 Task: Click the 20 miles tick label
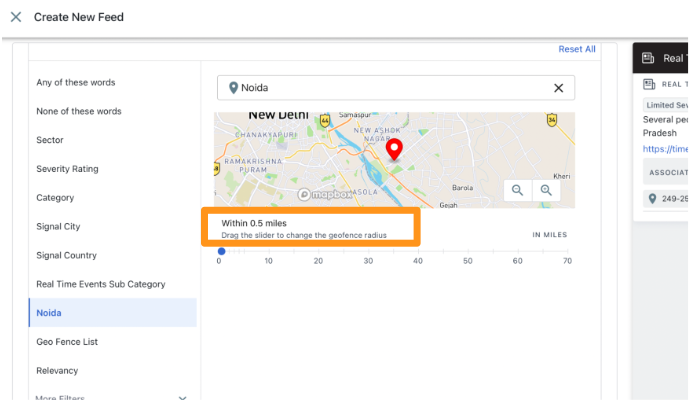point(318,261)
